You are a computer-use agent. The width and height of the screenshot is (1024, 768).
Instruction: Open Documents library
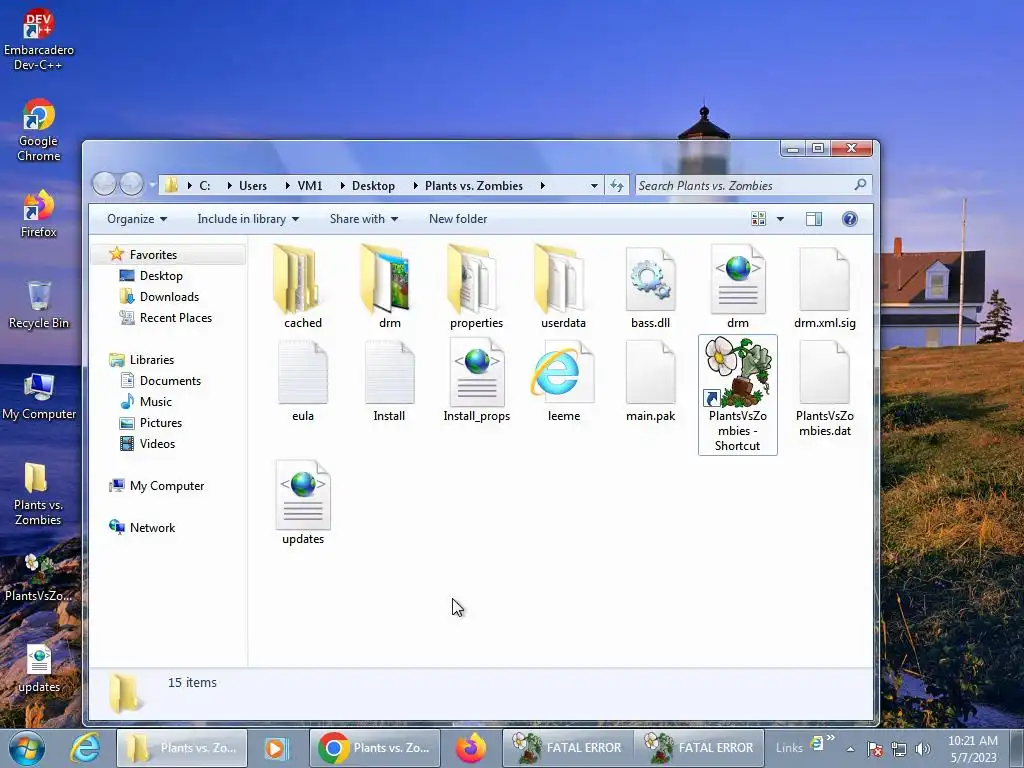pos(170,381)
